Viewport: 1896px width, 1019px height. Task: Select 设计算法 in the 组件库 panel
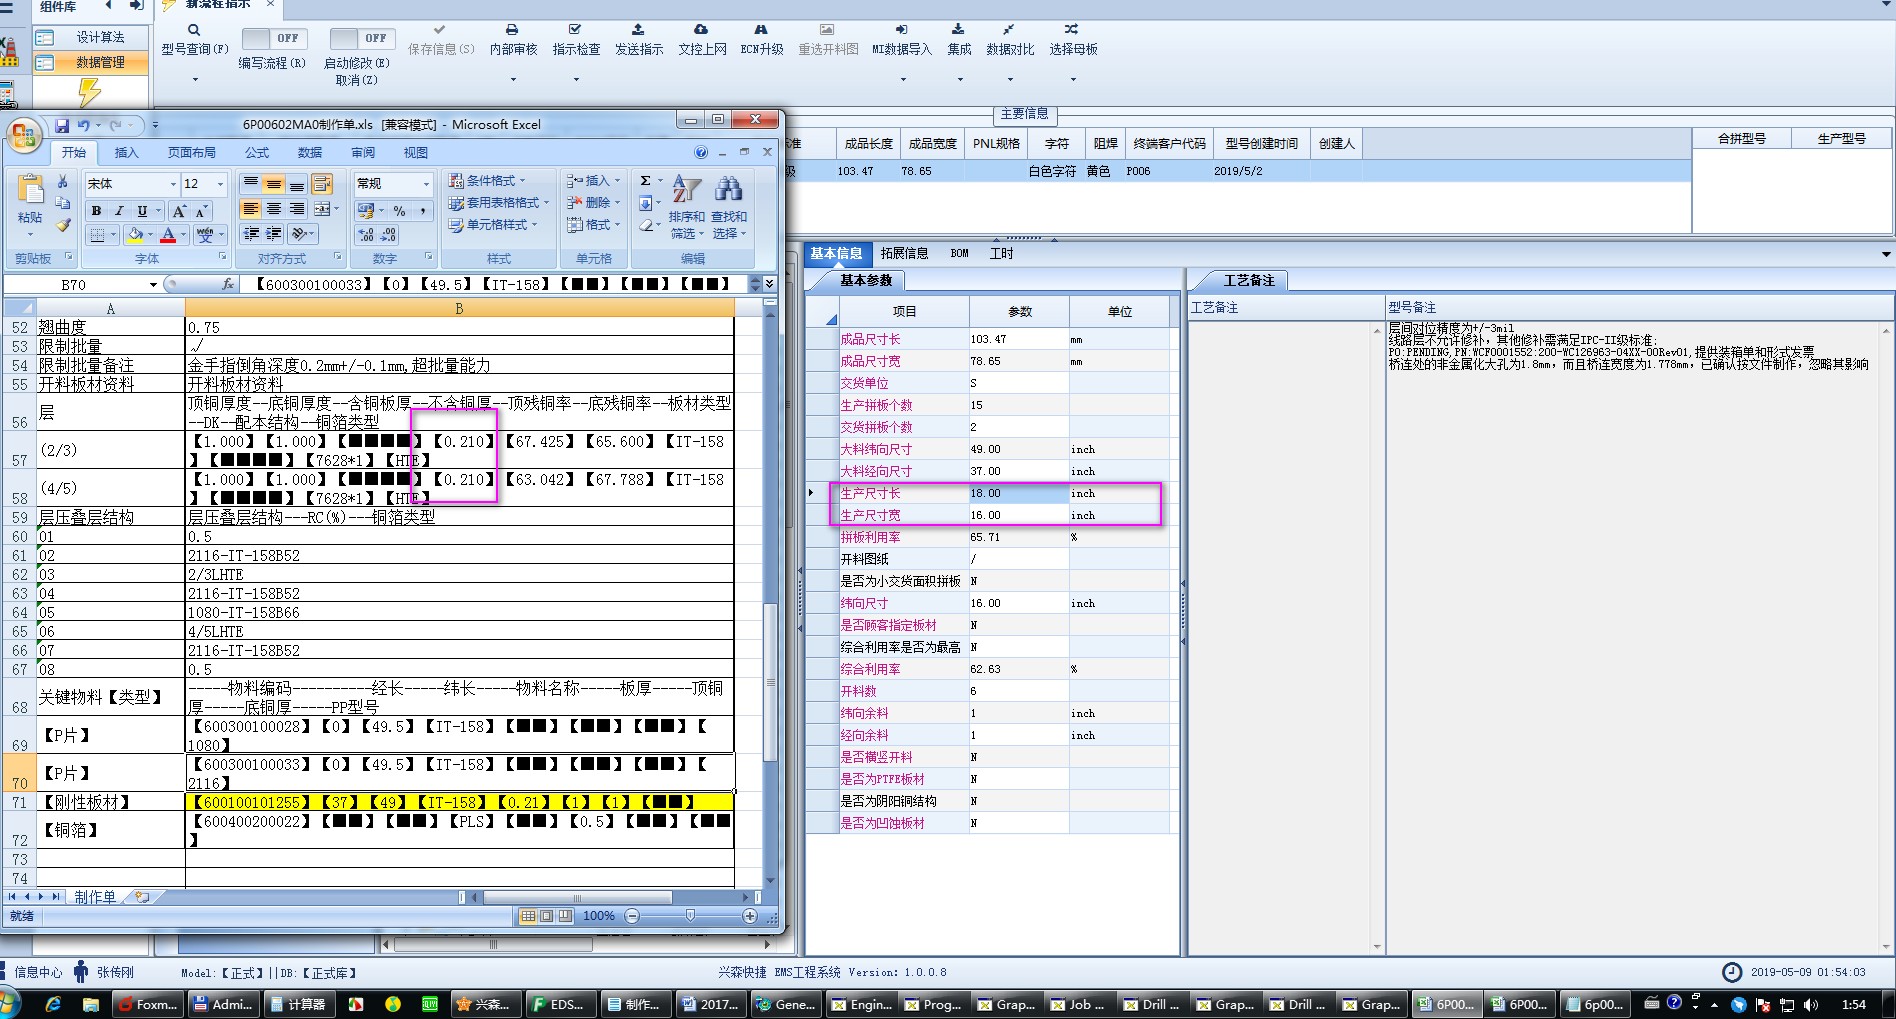point(90,38)
